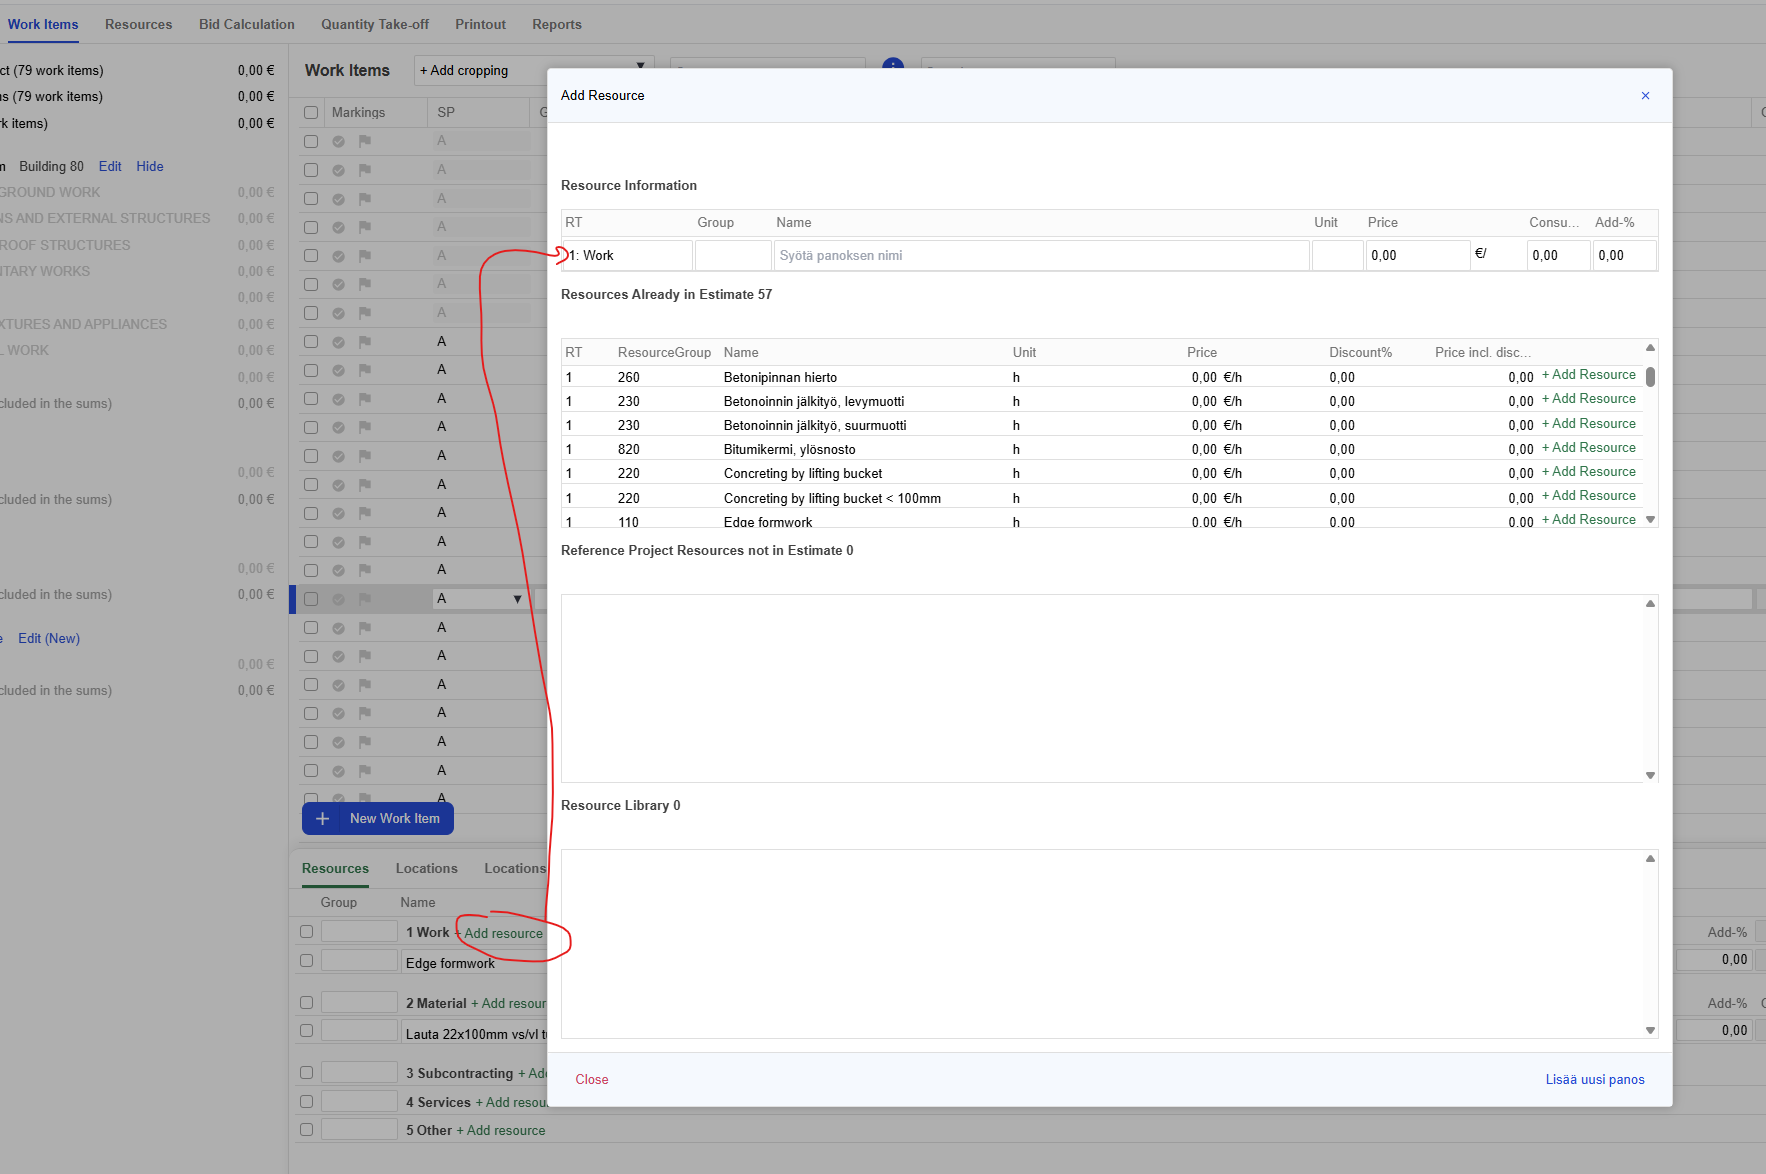Check the 5 Other resource group checkbox
The height and width of the screenshot is (1174, 1766).
click(307, 1130)
